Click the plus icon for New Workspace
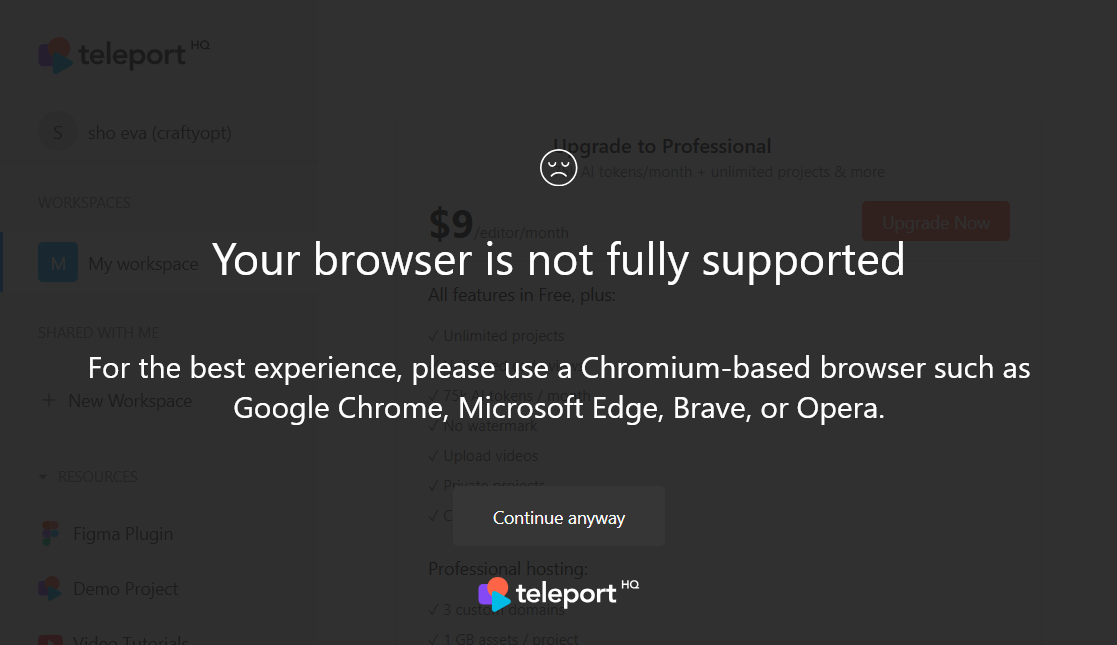 tap(48, 401)
